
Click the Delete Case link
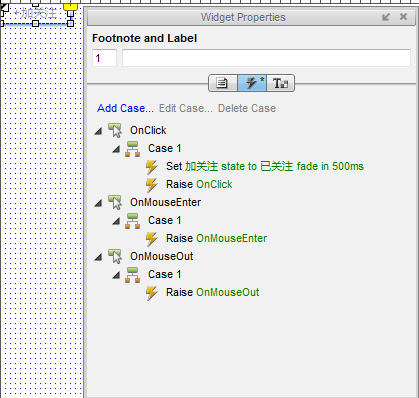247,108
